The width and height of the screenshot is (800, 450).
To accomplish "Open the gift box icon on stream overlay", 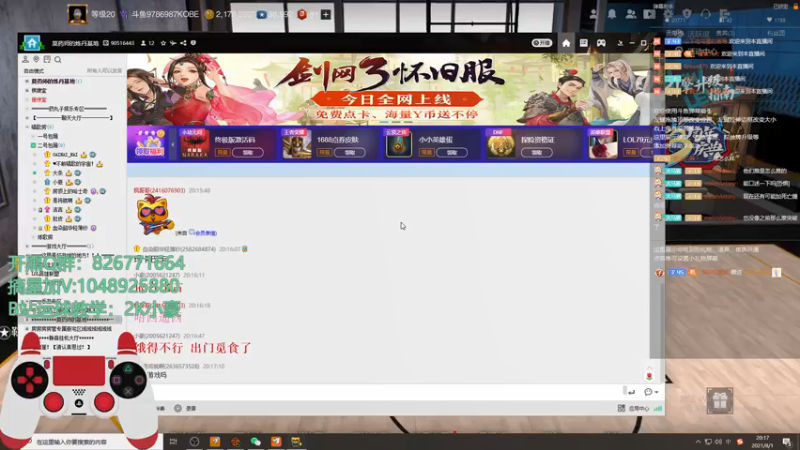I will coord(720,401).
